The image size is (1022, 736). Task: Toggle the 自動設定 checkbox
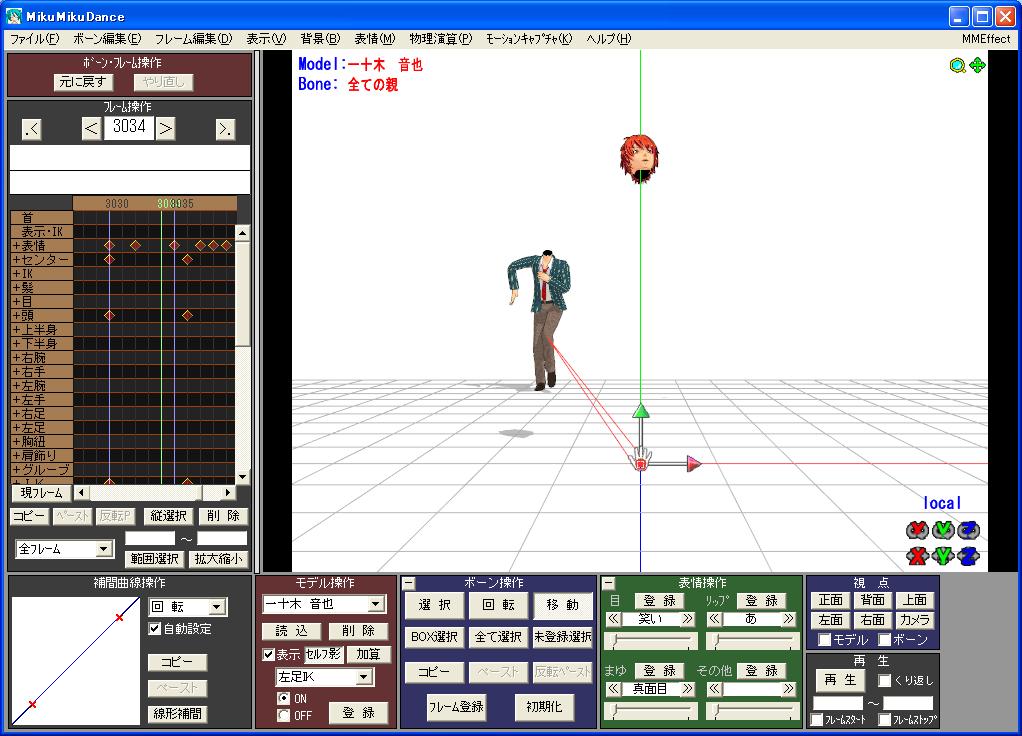click(154, 629)
